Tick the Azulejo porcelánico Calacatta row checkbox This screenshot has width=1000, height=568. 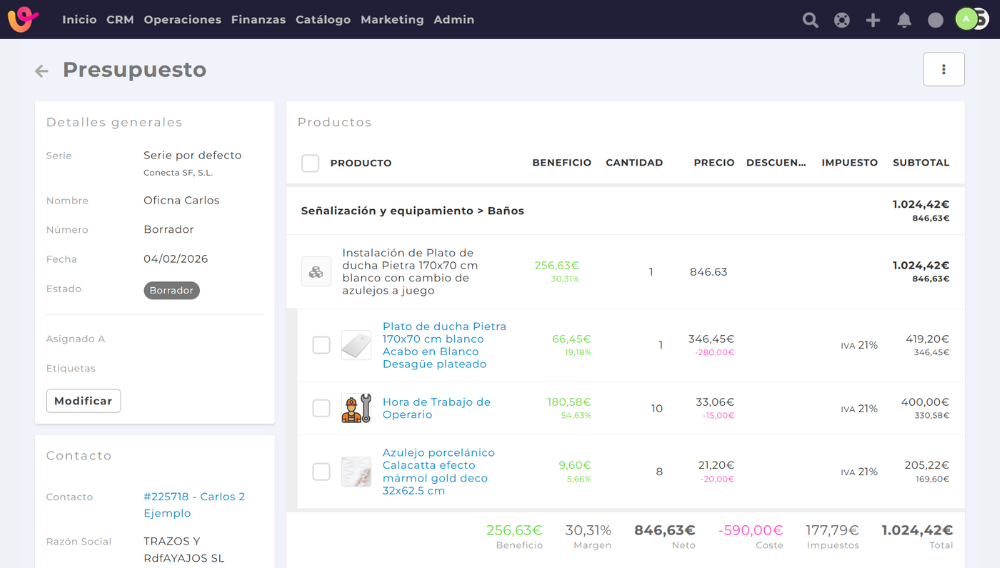321,471
